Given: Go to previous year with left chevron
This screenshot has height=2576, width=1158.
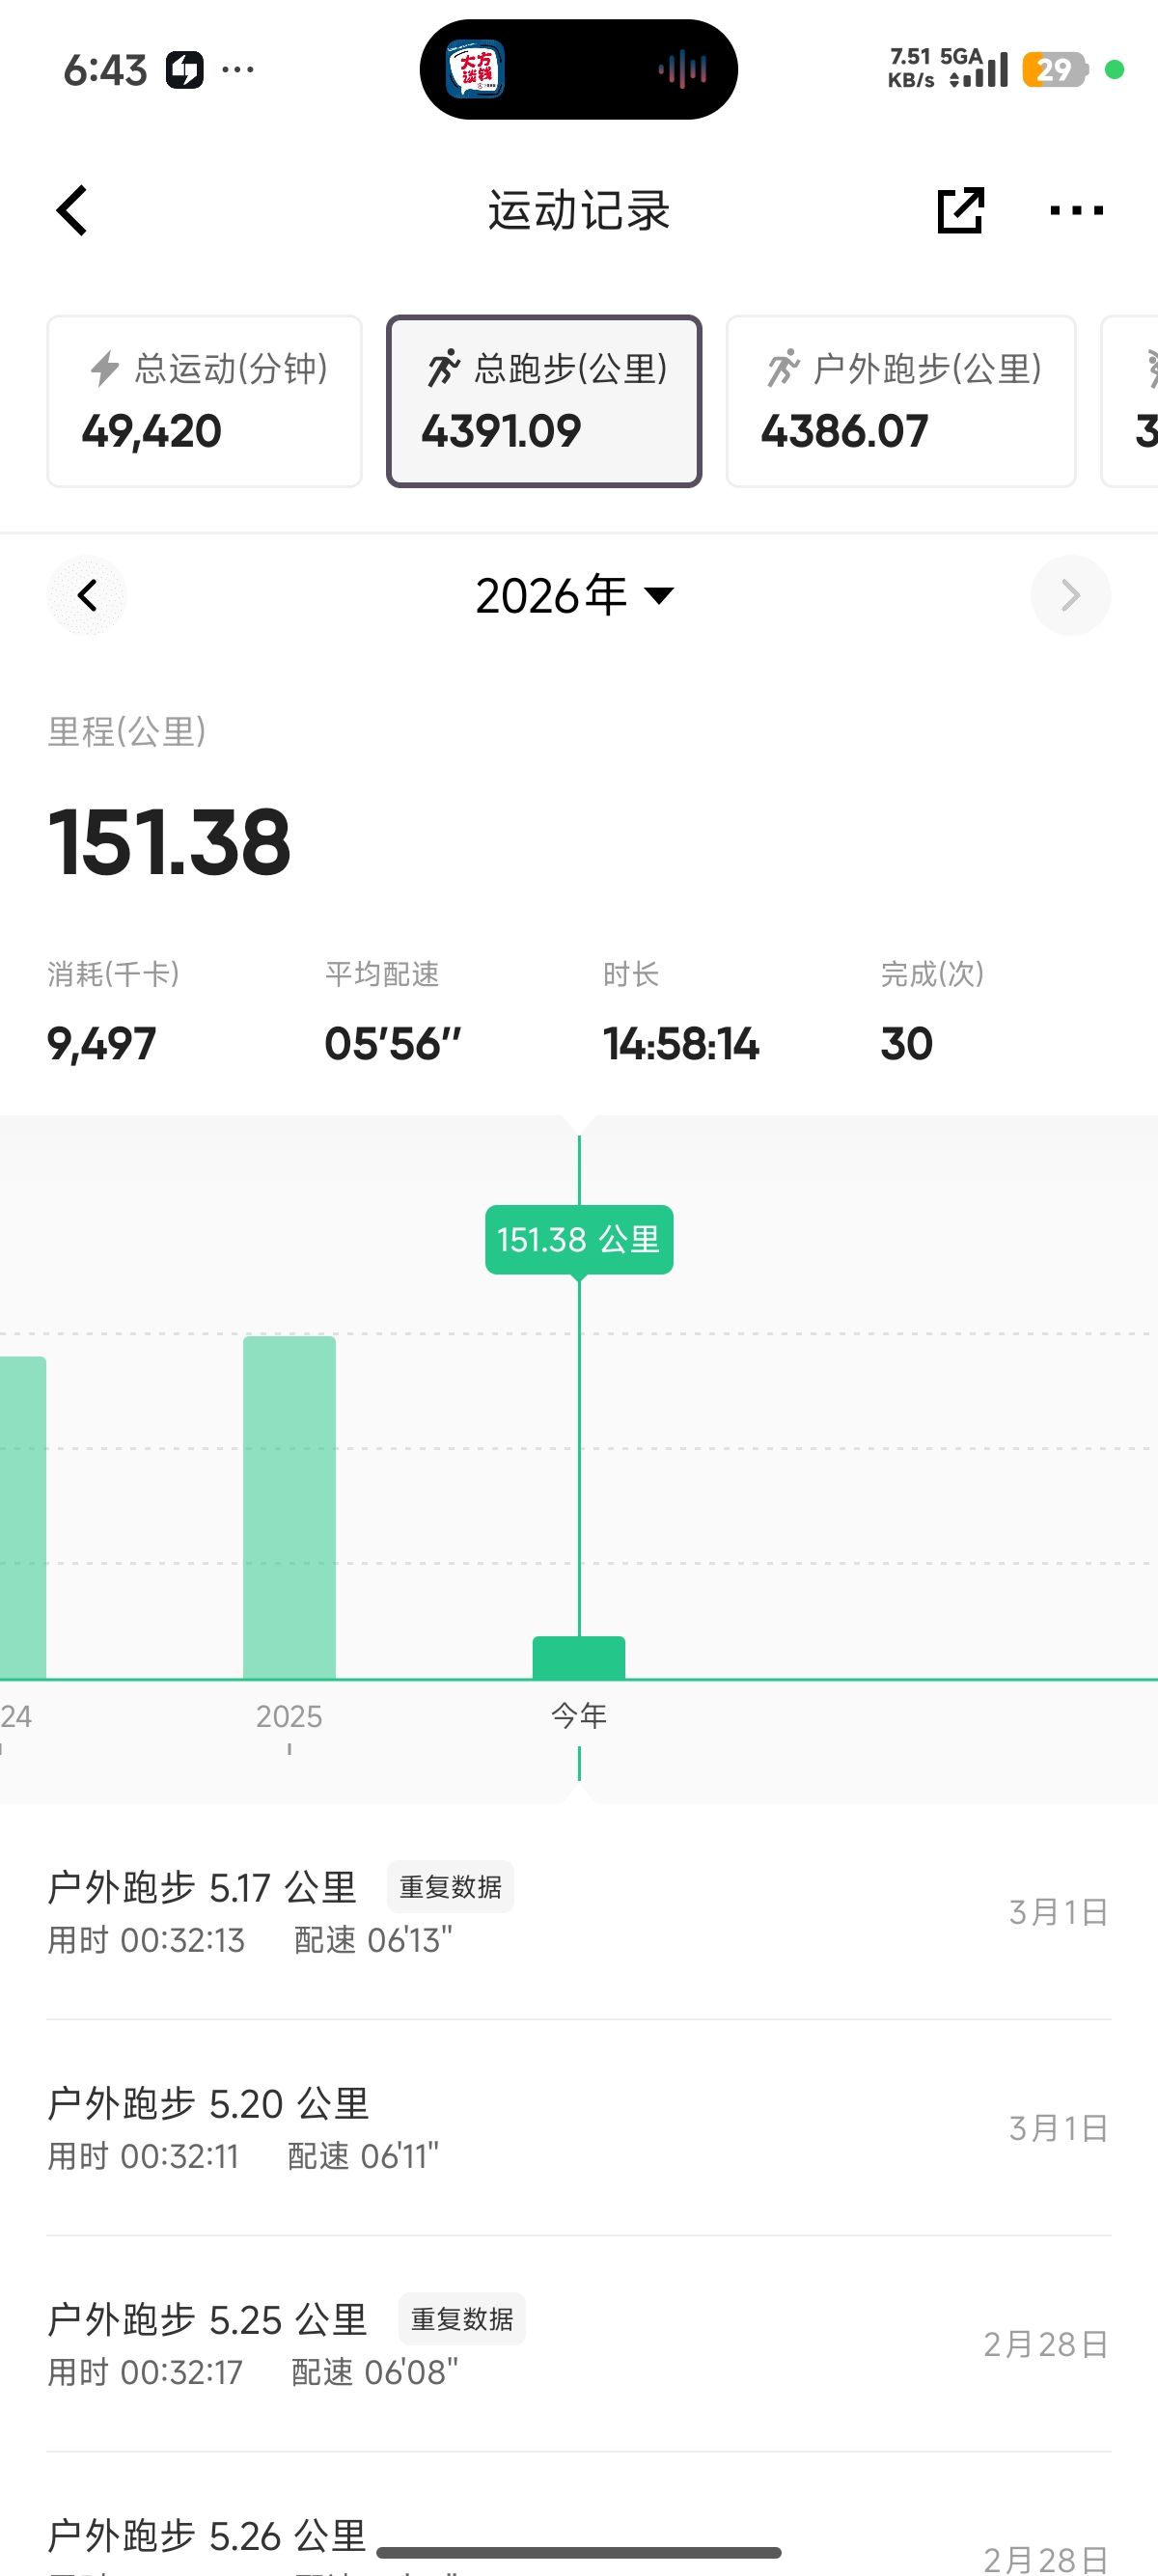Looking at the screenshot, I should coord(87,595).
